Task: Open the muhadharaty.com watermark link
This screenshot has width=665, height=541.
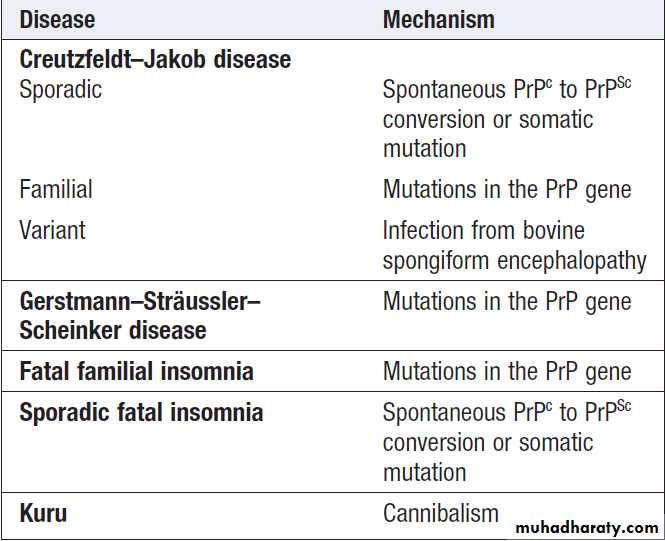Action: tap(586, 527)
